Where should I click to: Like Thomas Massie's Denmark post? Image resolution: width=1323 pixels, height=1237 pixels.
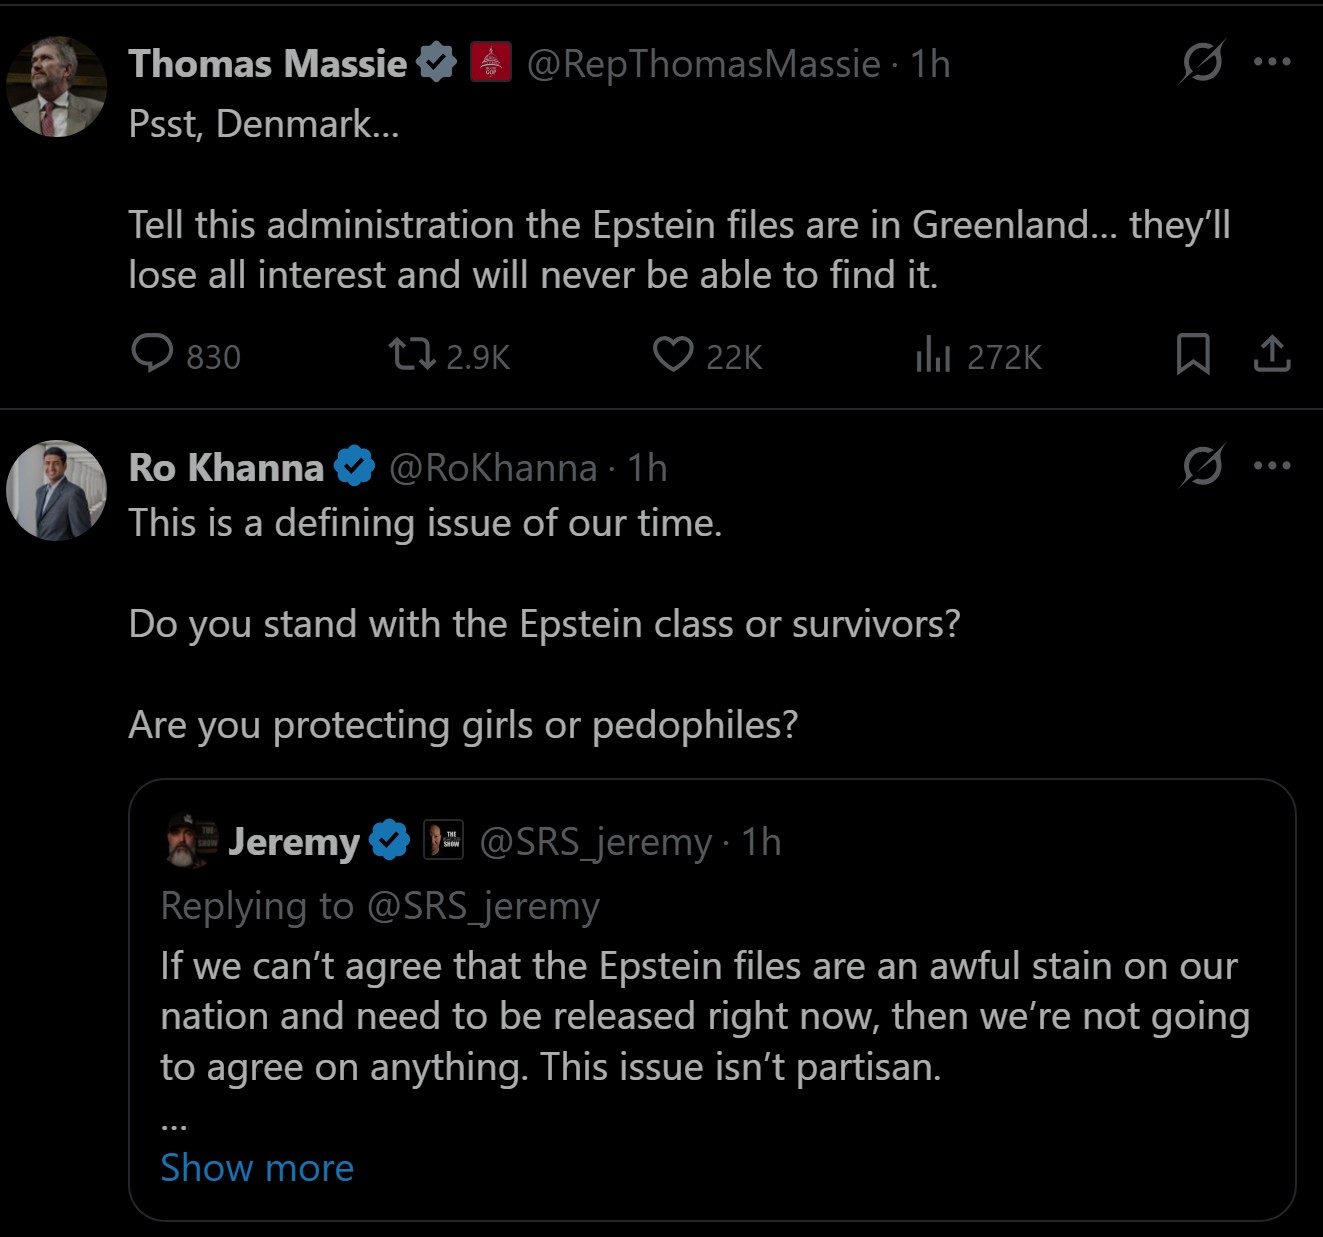click(x=673, y=354)
